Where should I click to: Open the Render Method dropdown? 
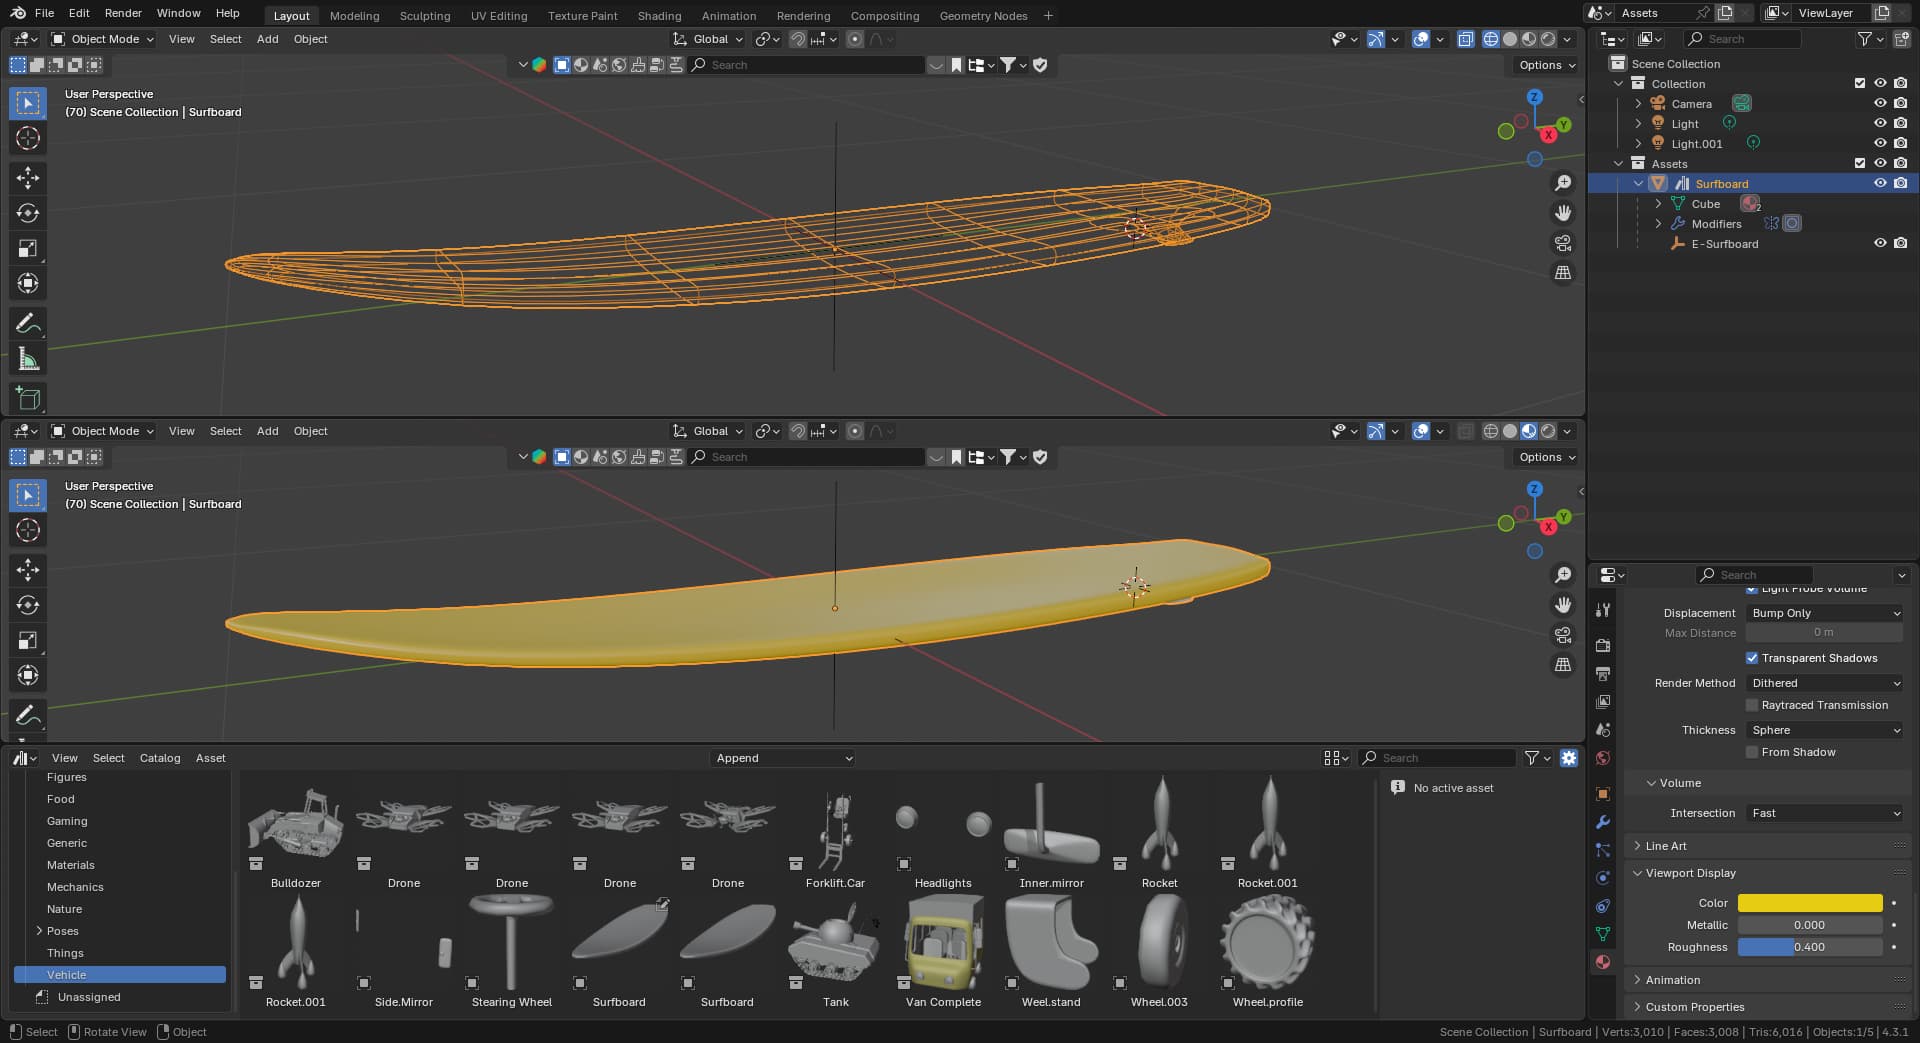pyautogui.click(x=1825, y=683)
